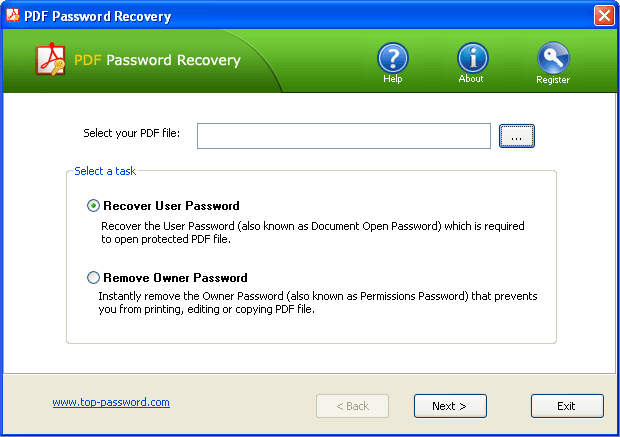Click the "Register" text label below icon
The height and width of the screenshot is (437, 620).
(x=553, y=80)
